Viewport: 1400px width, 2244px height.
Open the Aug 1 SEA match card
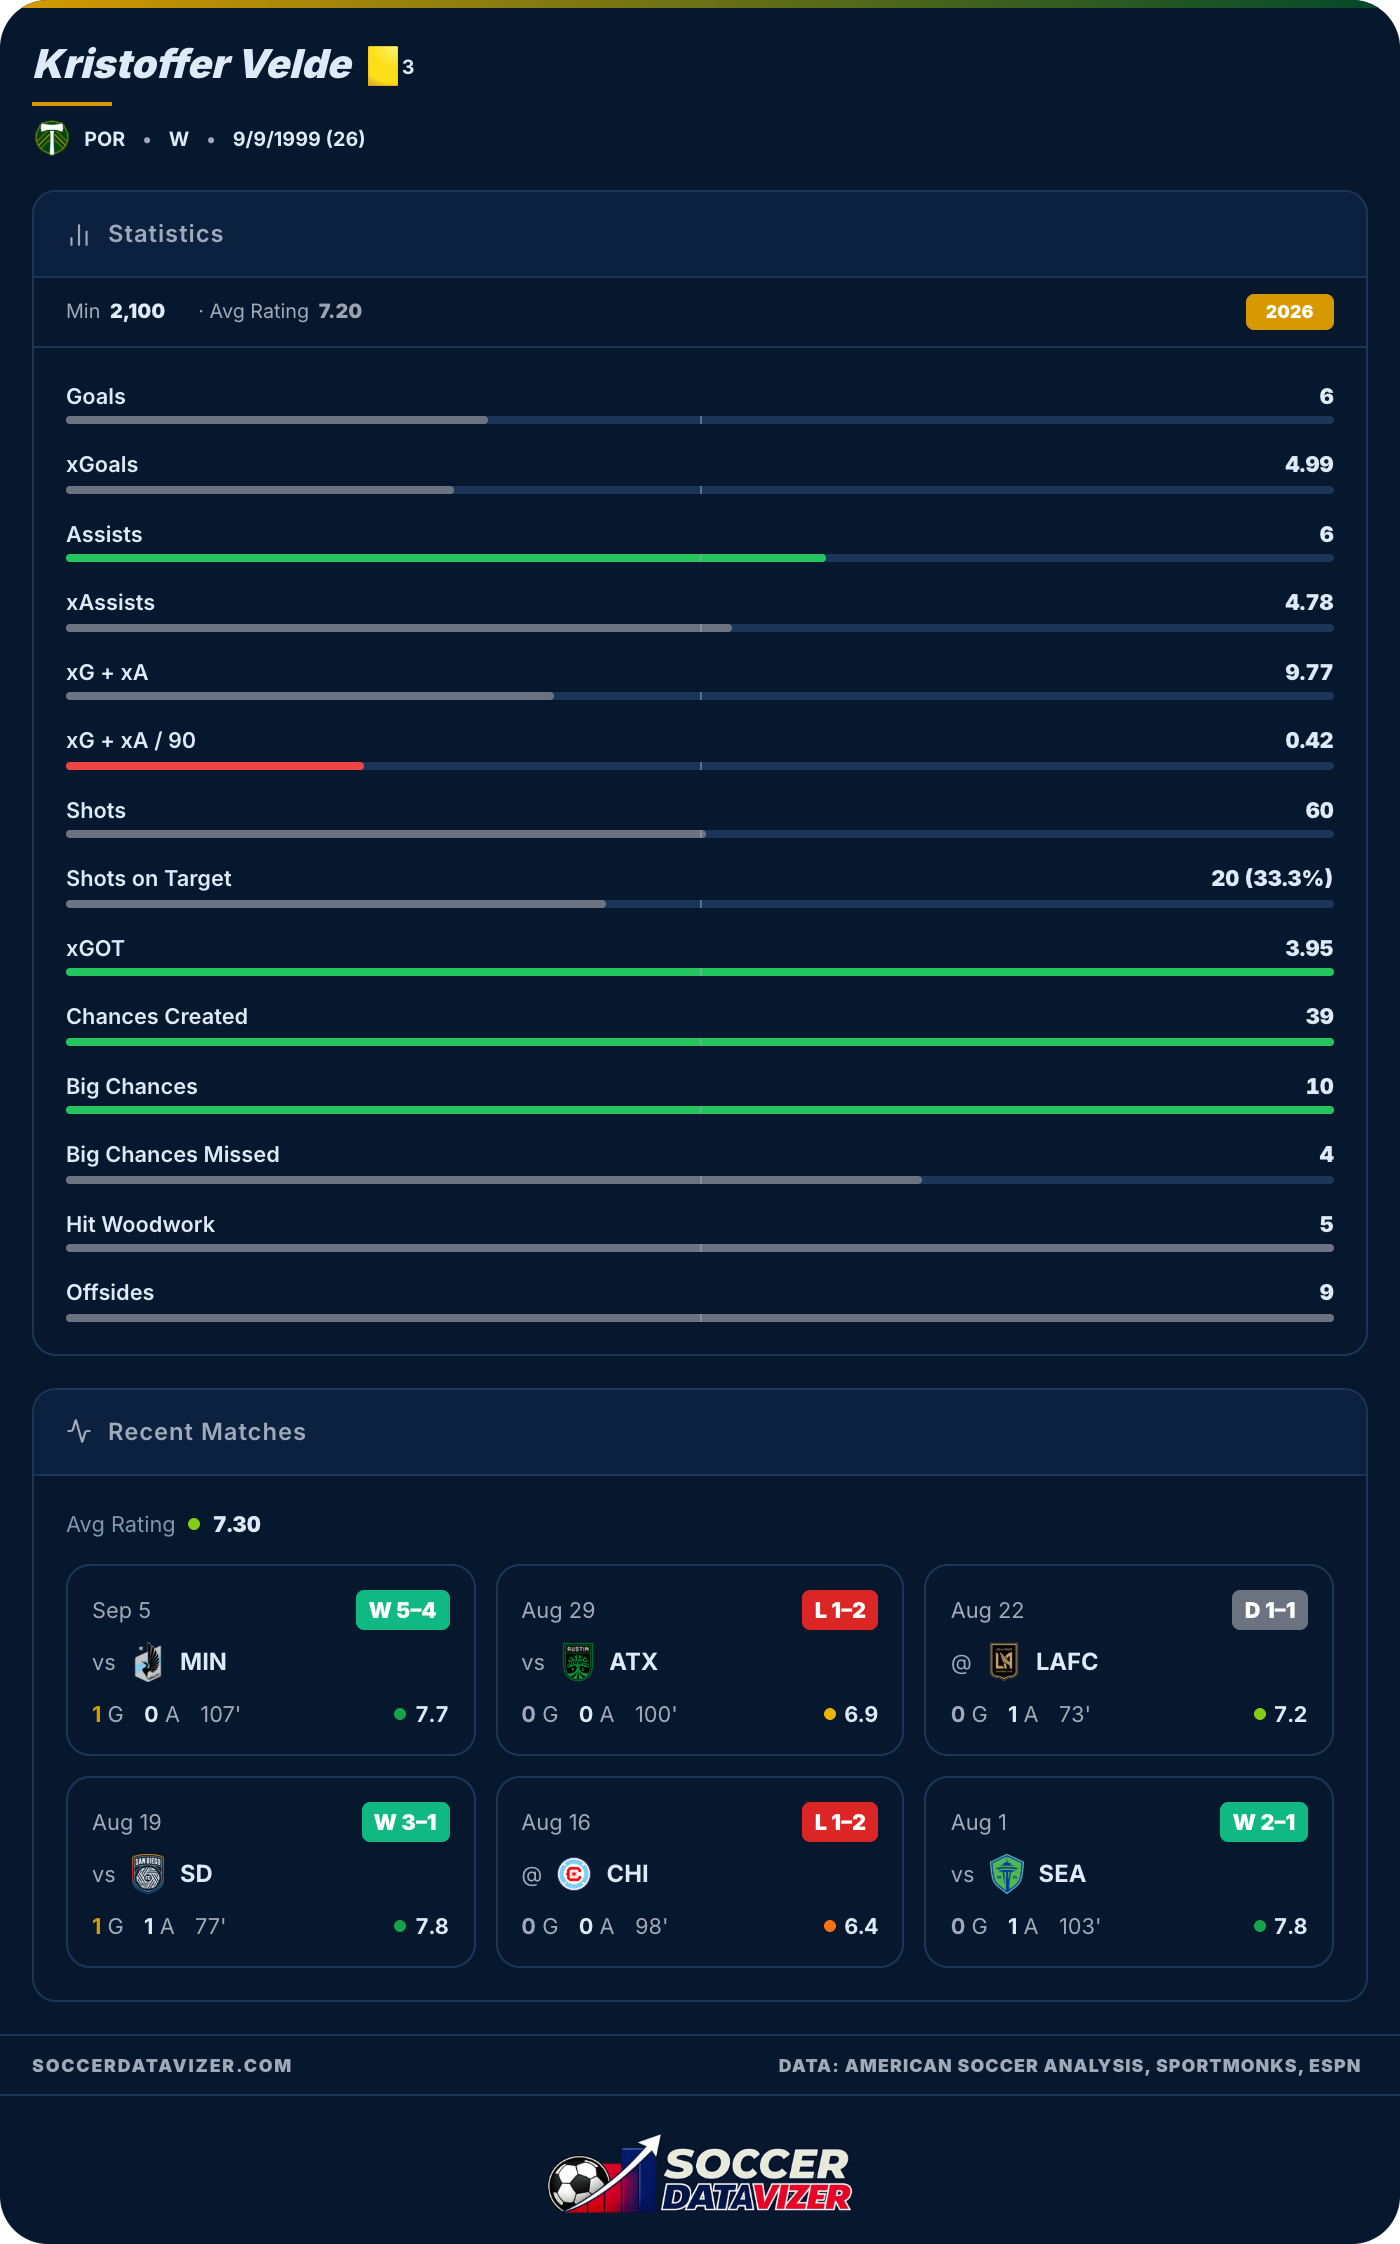coord(1128,1872)
